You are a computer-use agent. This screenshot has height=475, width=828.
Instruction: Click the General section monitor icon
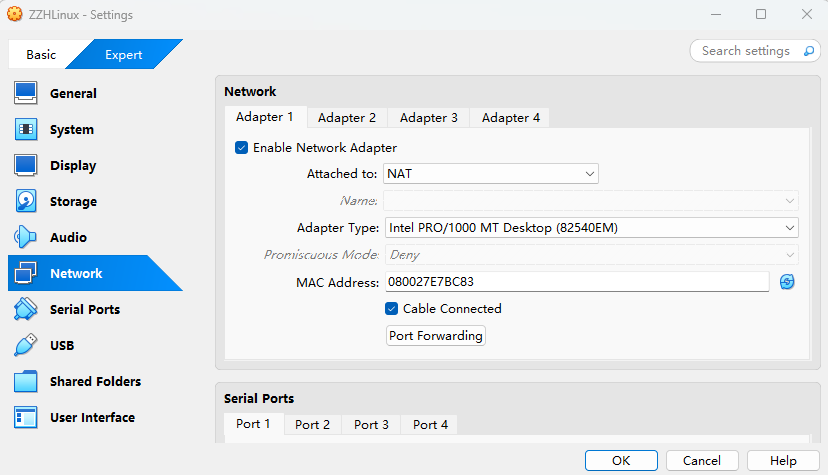[x=26, y=93]
